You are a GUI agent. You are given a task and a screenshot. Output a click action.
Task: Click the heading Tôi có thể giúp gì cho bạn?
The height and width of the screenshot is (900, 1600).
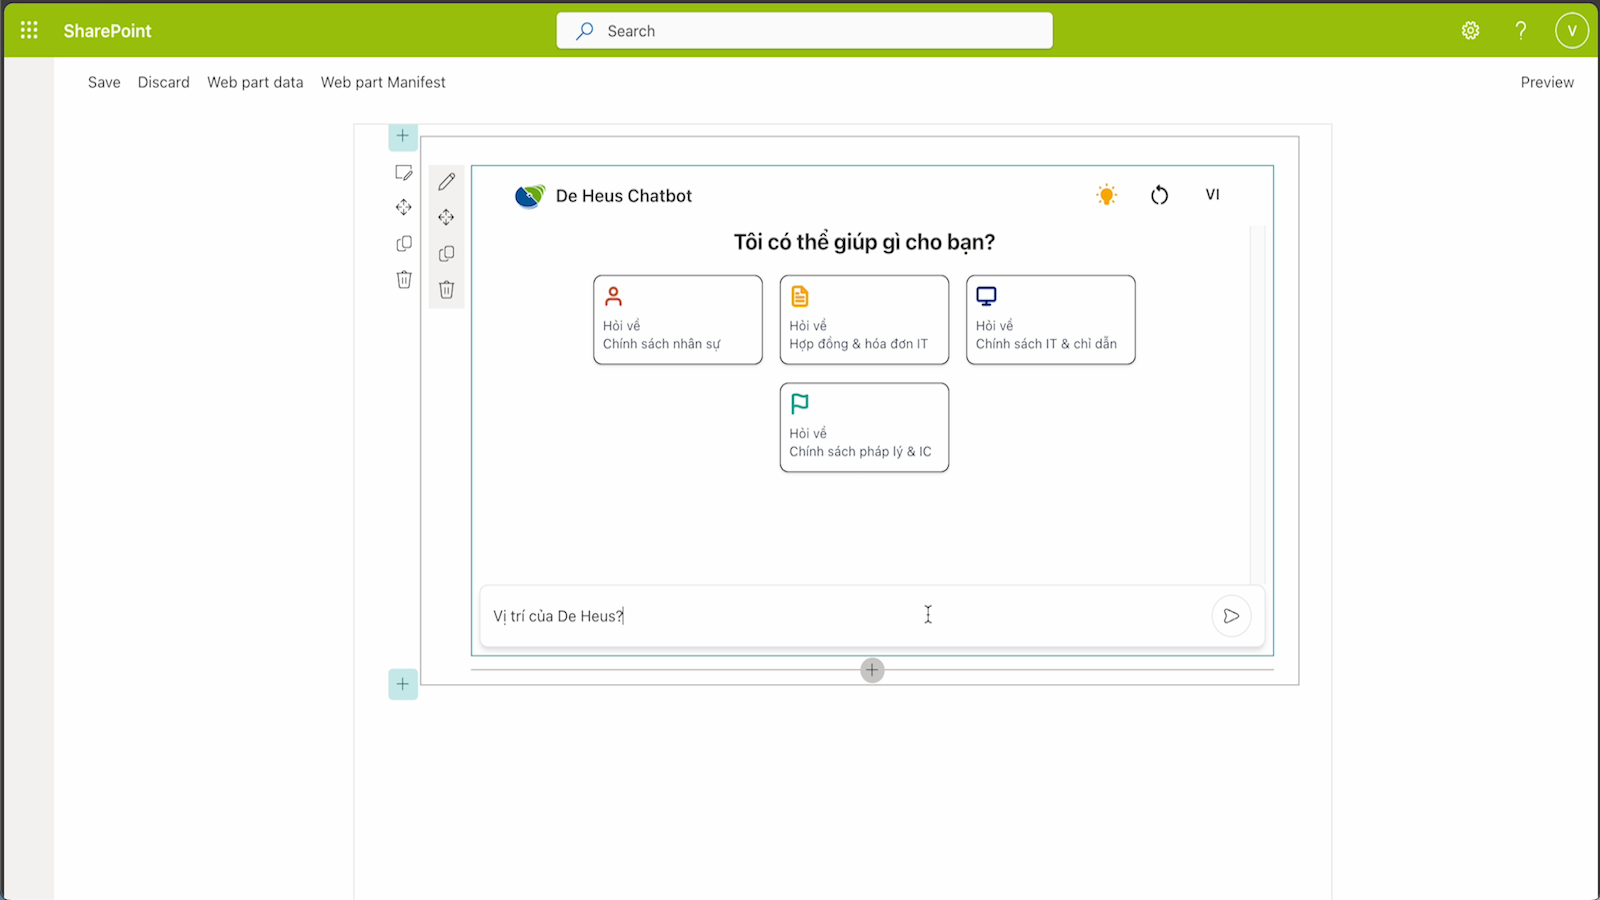[864, 242]
